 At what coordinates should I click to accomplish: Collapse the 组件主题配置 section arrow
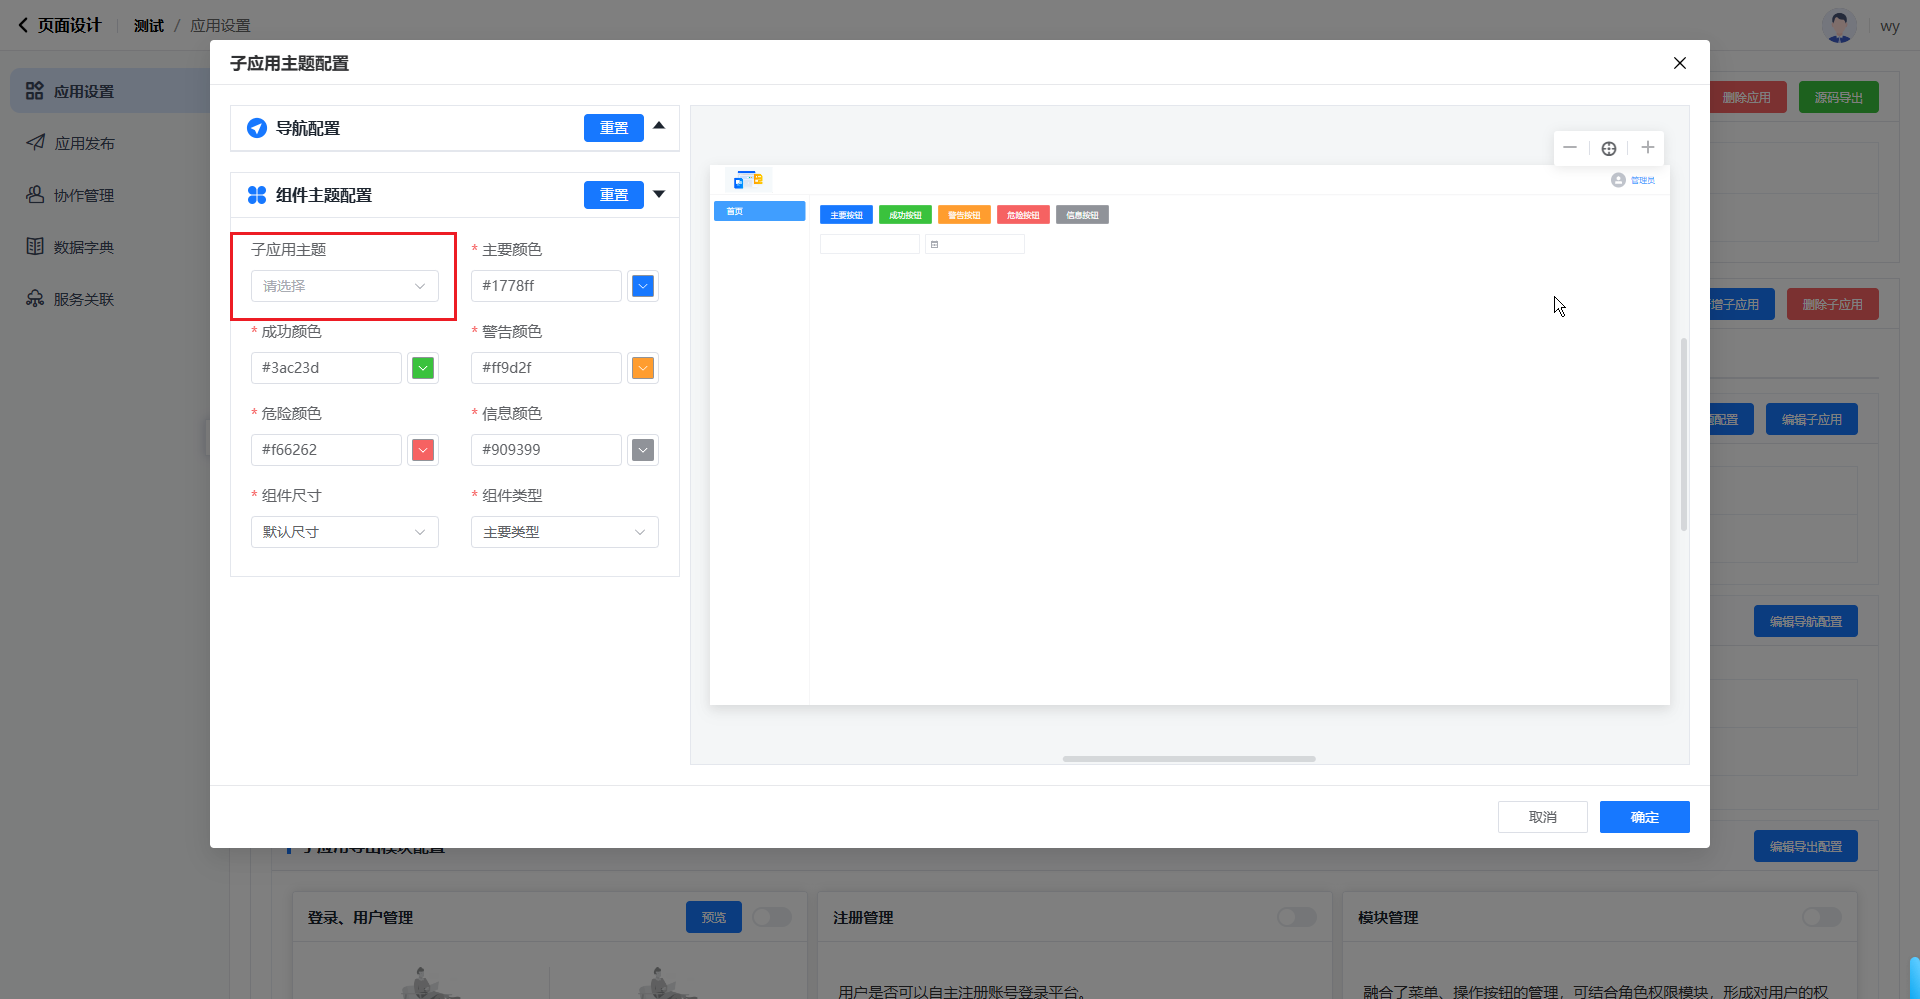tap(659, 194)
